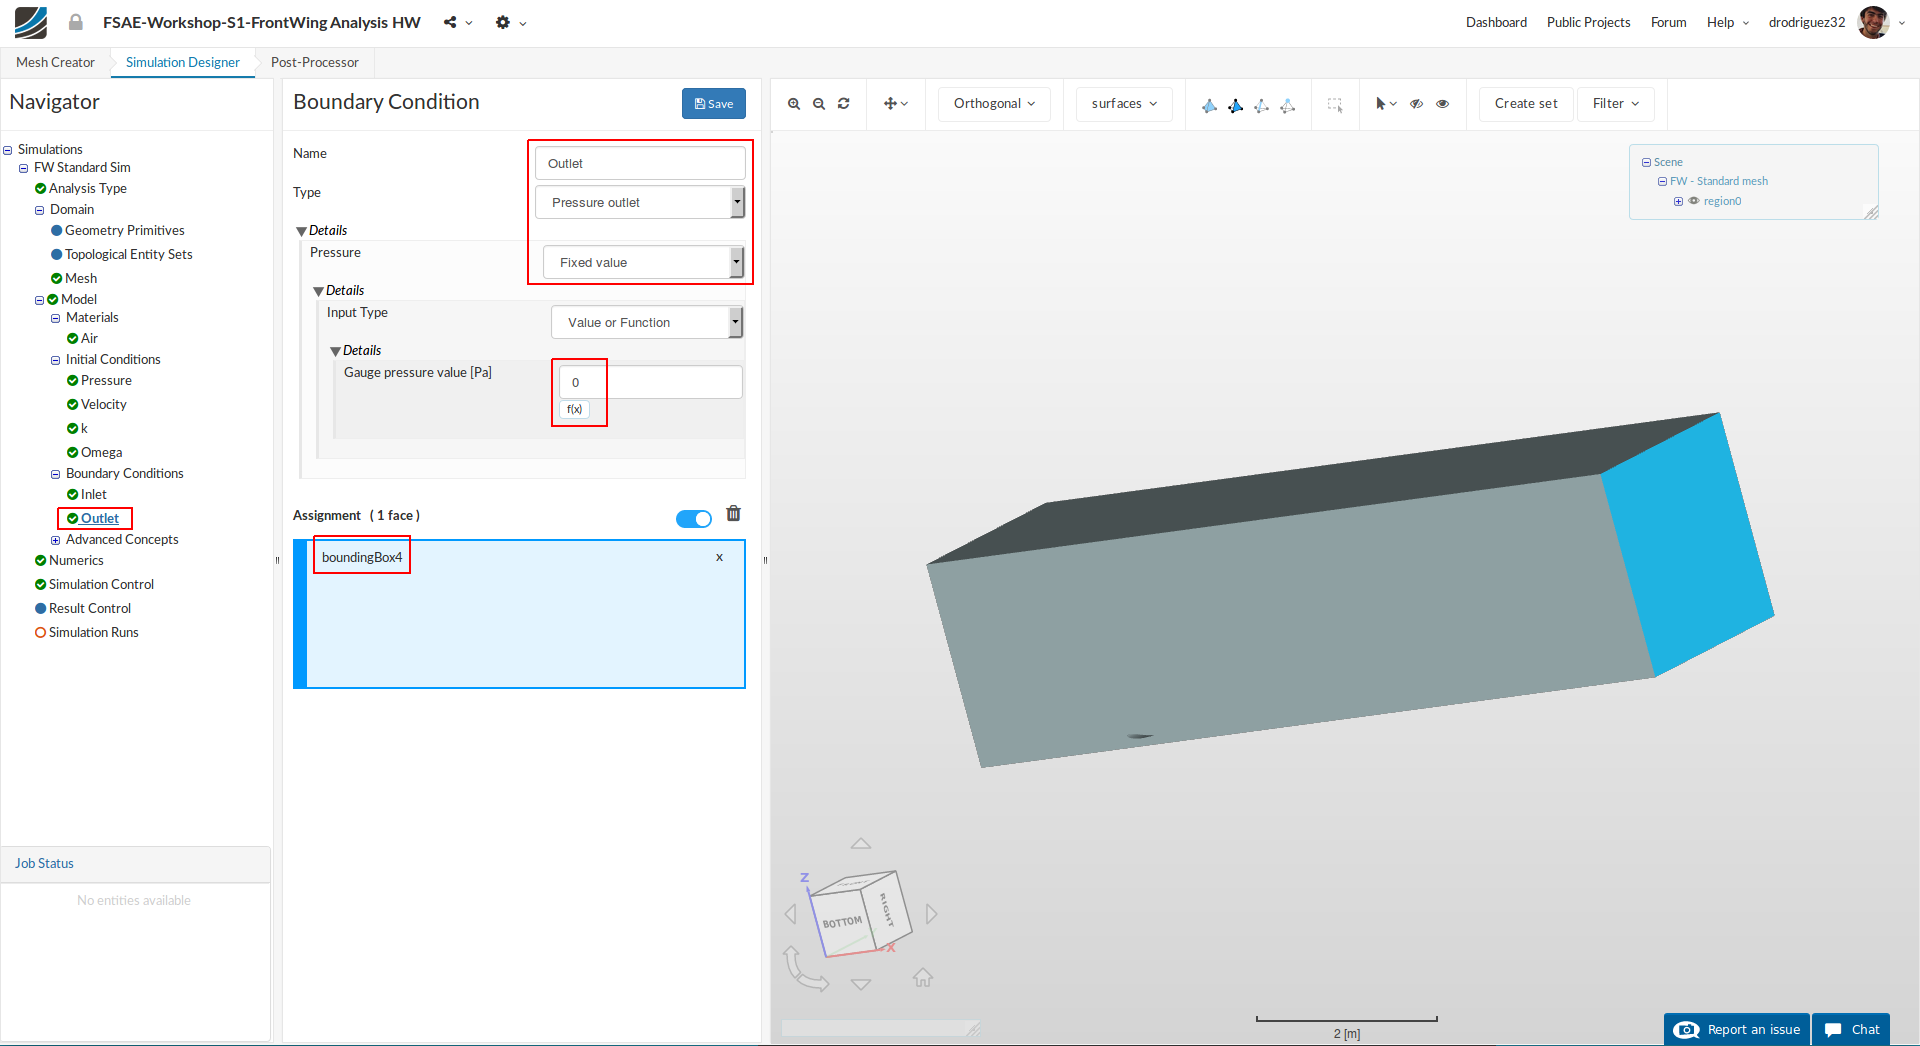Click the hide selection crossed-eye icon
The height and width of the screenshot is (1046, 1920).
(1416, 104)
